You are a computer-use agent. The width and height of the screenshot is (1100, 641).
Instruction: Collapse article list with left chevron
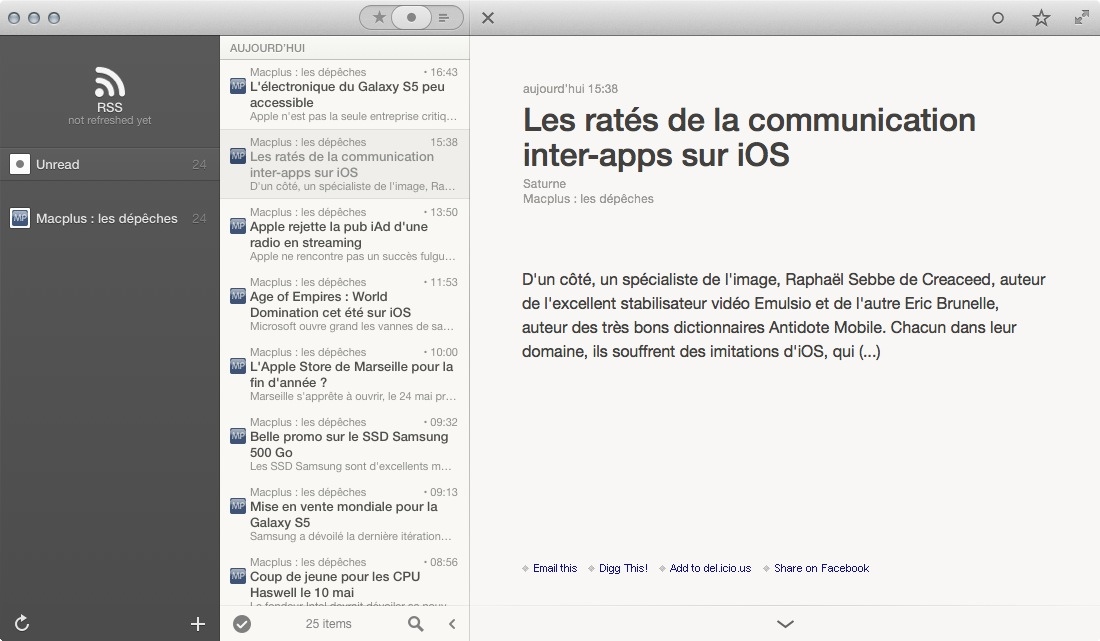pos(452,623)
